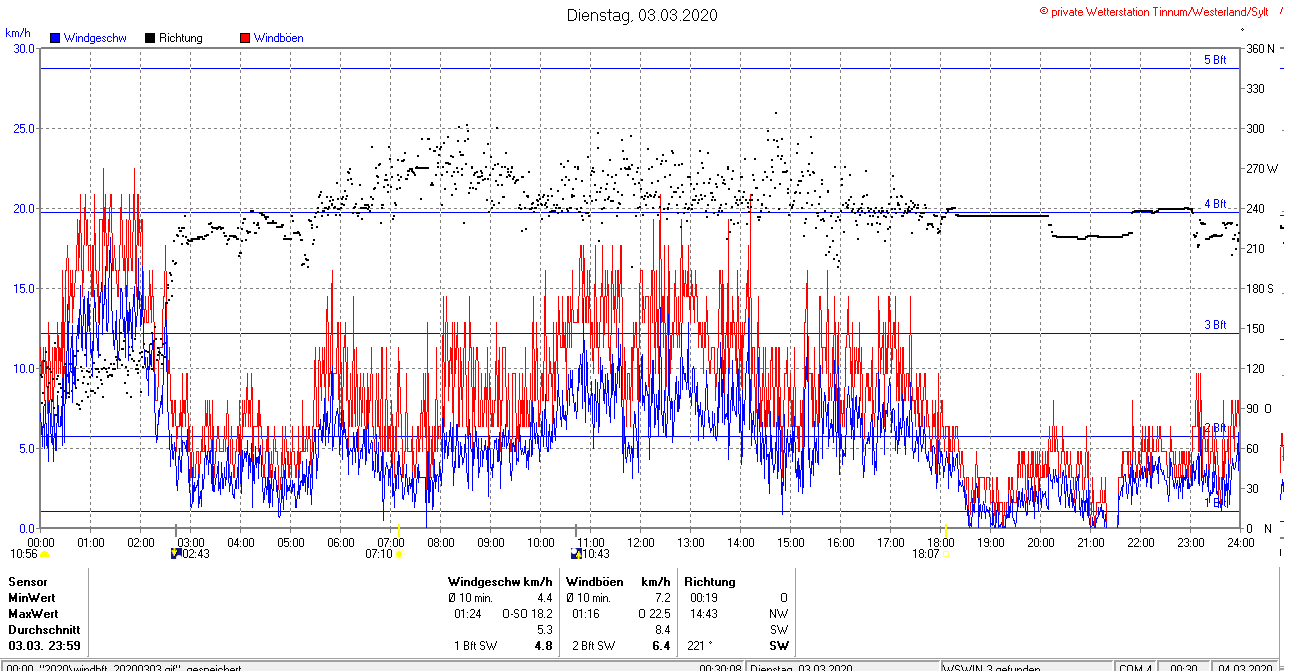The width and height of the screenshot is (1310, 671).
Task: Click the MinWert row header
Action: pos(31,597)
